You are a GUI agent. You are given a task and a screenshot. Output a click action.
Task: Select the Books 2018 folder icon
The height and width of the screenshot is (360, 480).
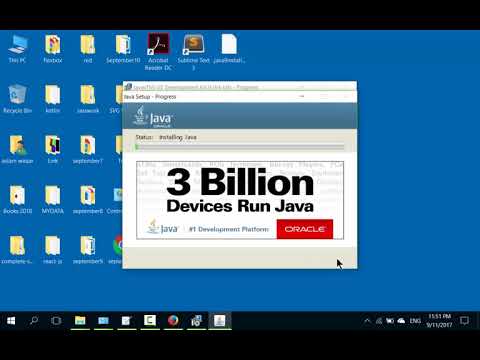click(x=17, y=199)
